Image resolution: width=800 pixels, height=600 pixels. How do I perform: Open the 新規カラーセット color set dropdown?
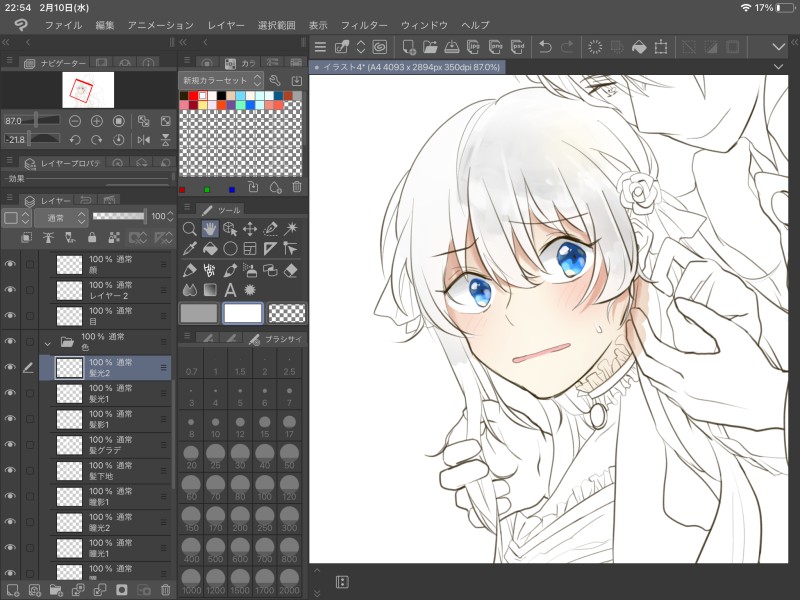coord(221,81)
